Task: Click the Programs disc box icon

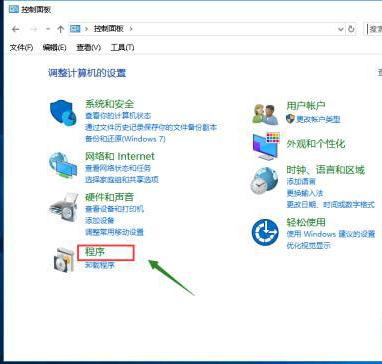Action: click(63, 260)
